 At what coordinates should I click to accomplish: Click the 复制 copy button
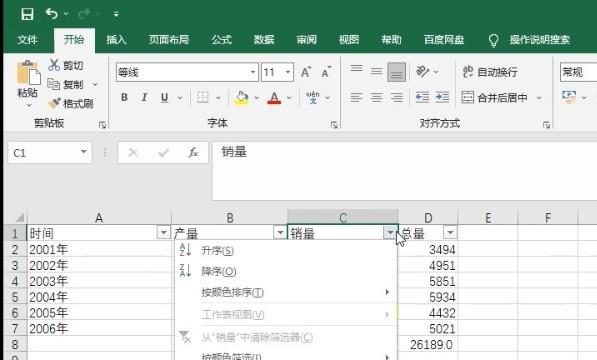click(x=65, y=84)
